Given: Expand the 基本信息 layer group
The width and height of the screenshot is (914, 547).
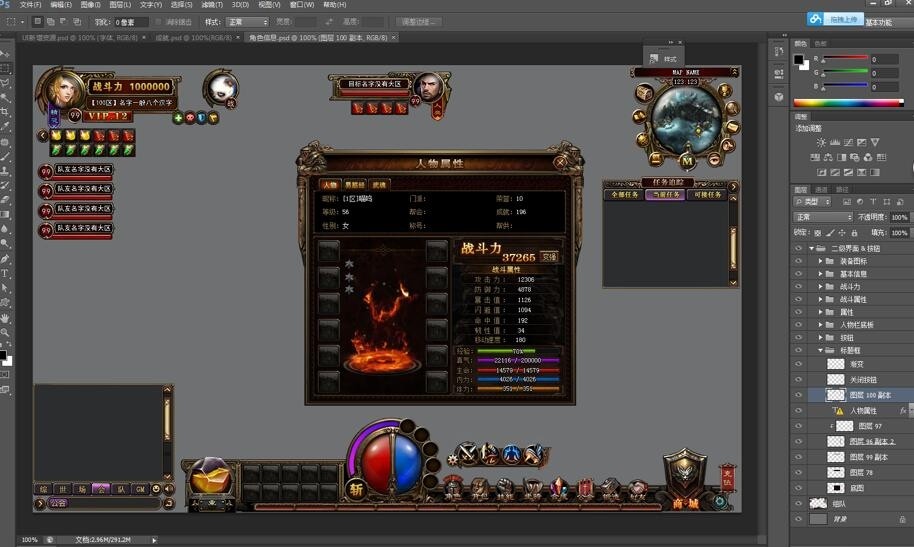Looking at the screenshot, I should (820, 274).
